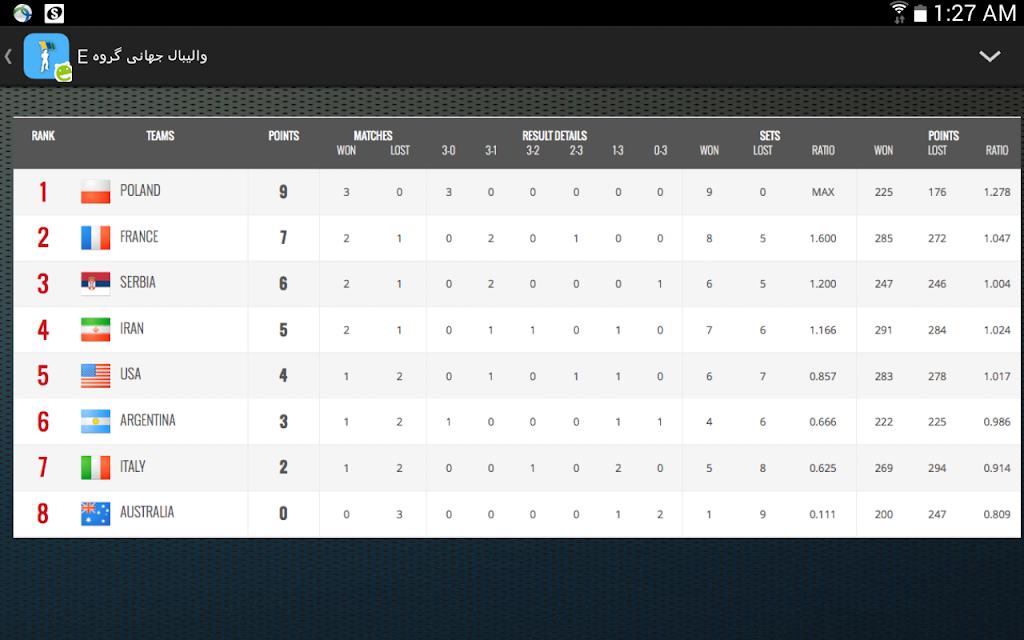
Task: Tap rank number 1
Action: click(43, 192)
